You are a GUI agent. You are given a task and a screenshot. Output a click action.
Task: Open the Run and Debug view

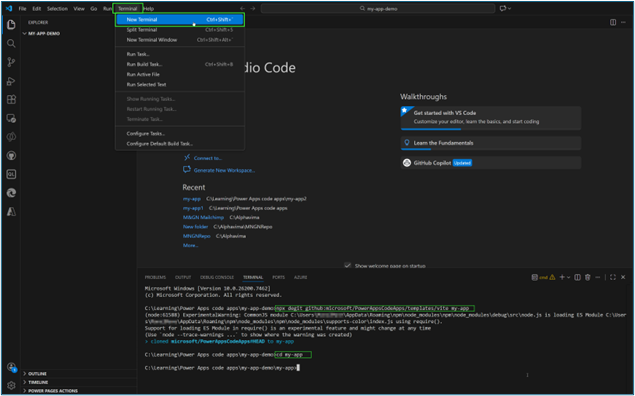click(11, 81)
